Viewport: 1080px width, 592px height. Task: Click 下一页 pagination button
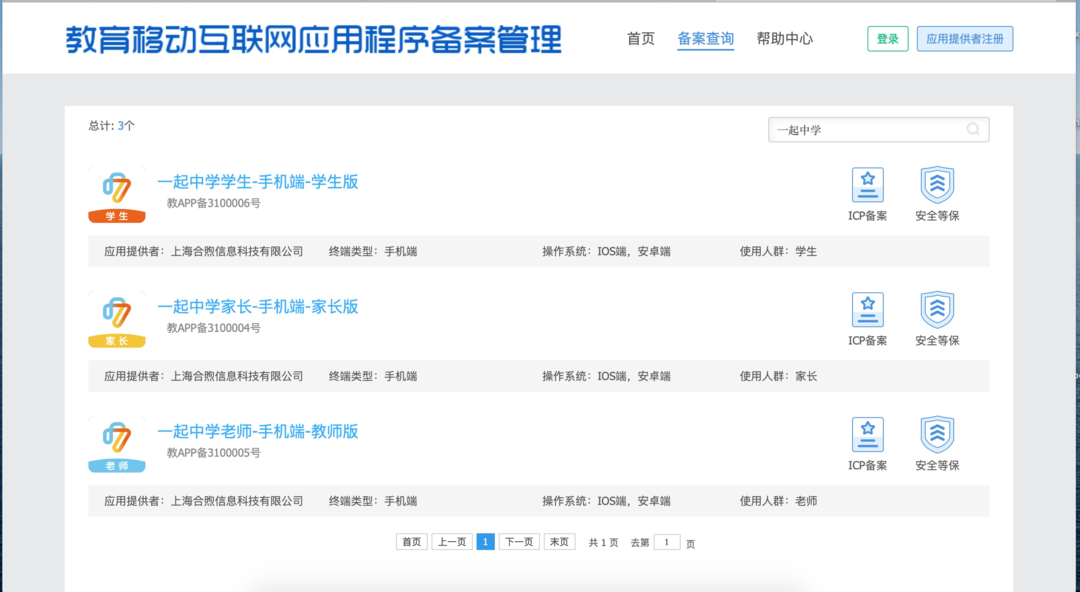pyautogui.click(x=519, y=542)
